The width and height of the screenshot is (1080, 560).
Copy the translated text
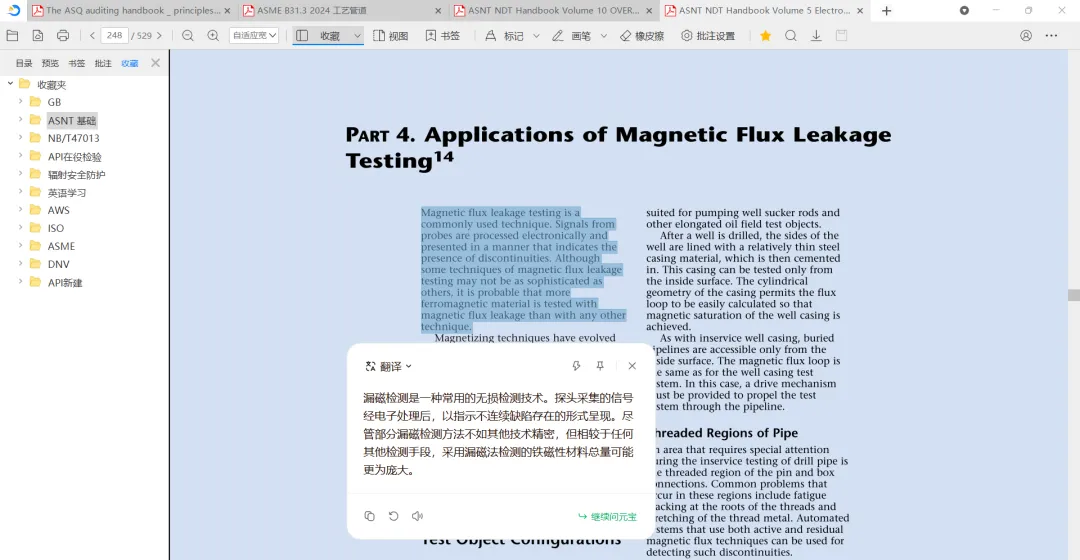pyautogui.click(x=369, y=516)
